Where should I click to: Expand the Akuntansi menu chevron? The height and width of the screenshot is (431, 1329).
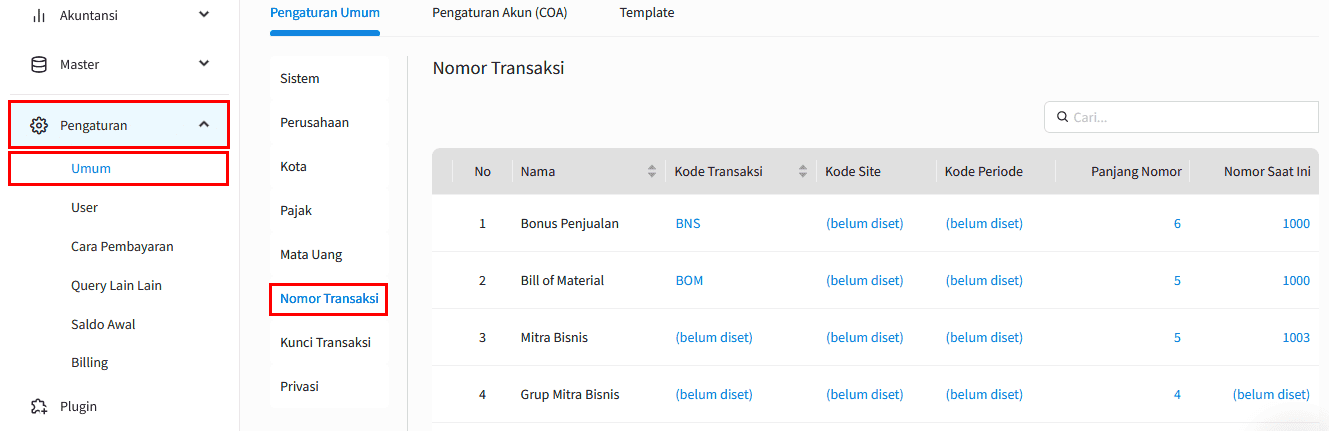point(204,15)
